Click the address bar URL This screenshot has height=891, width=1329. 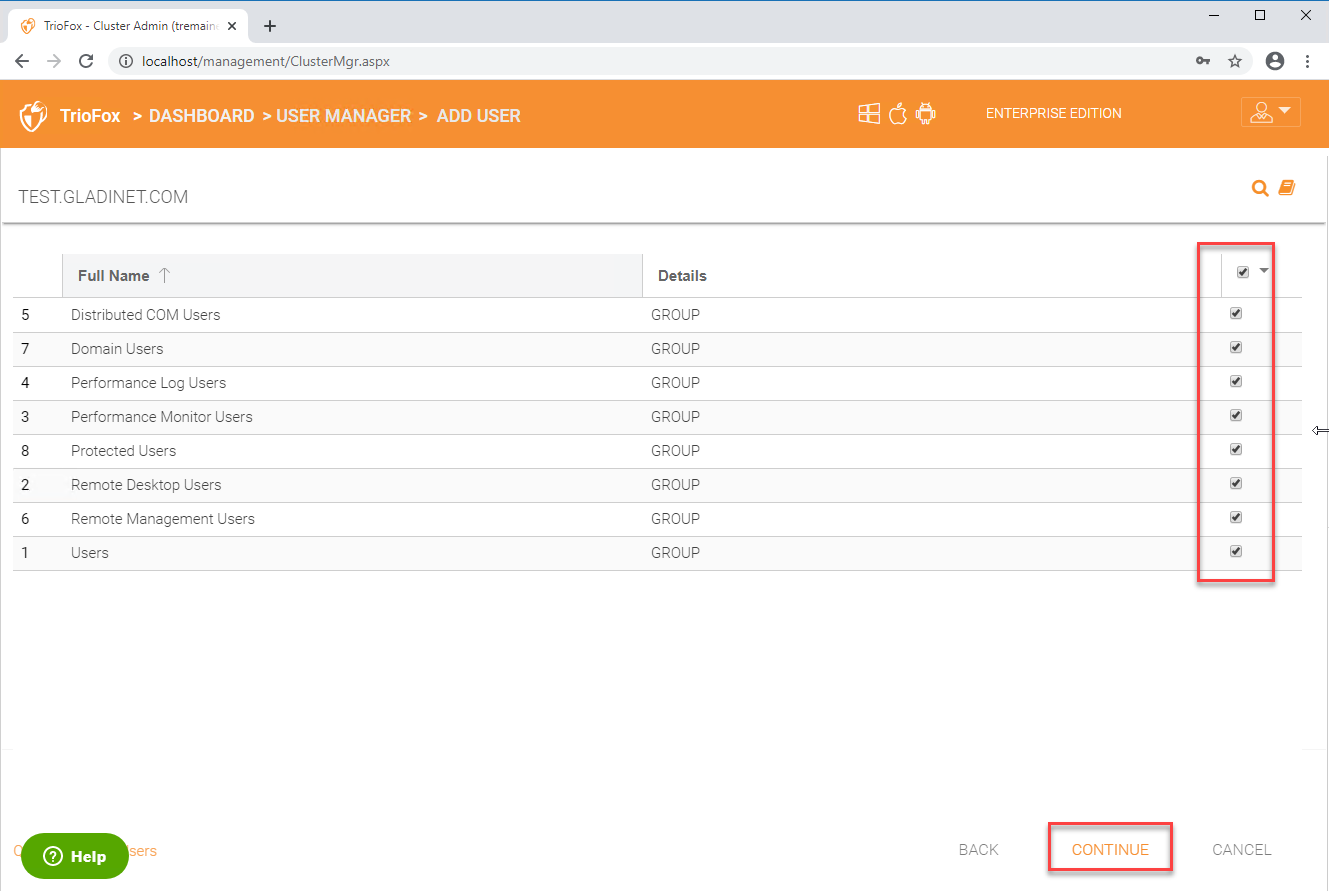(266, 61)
